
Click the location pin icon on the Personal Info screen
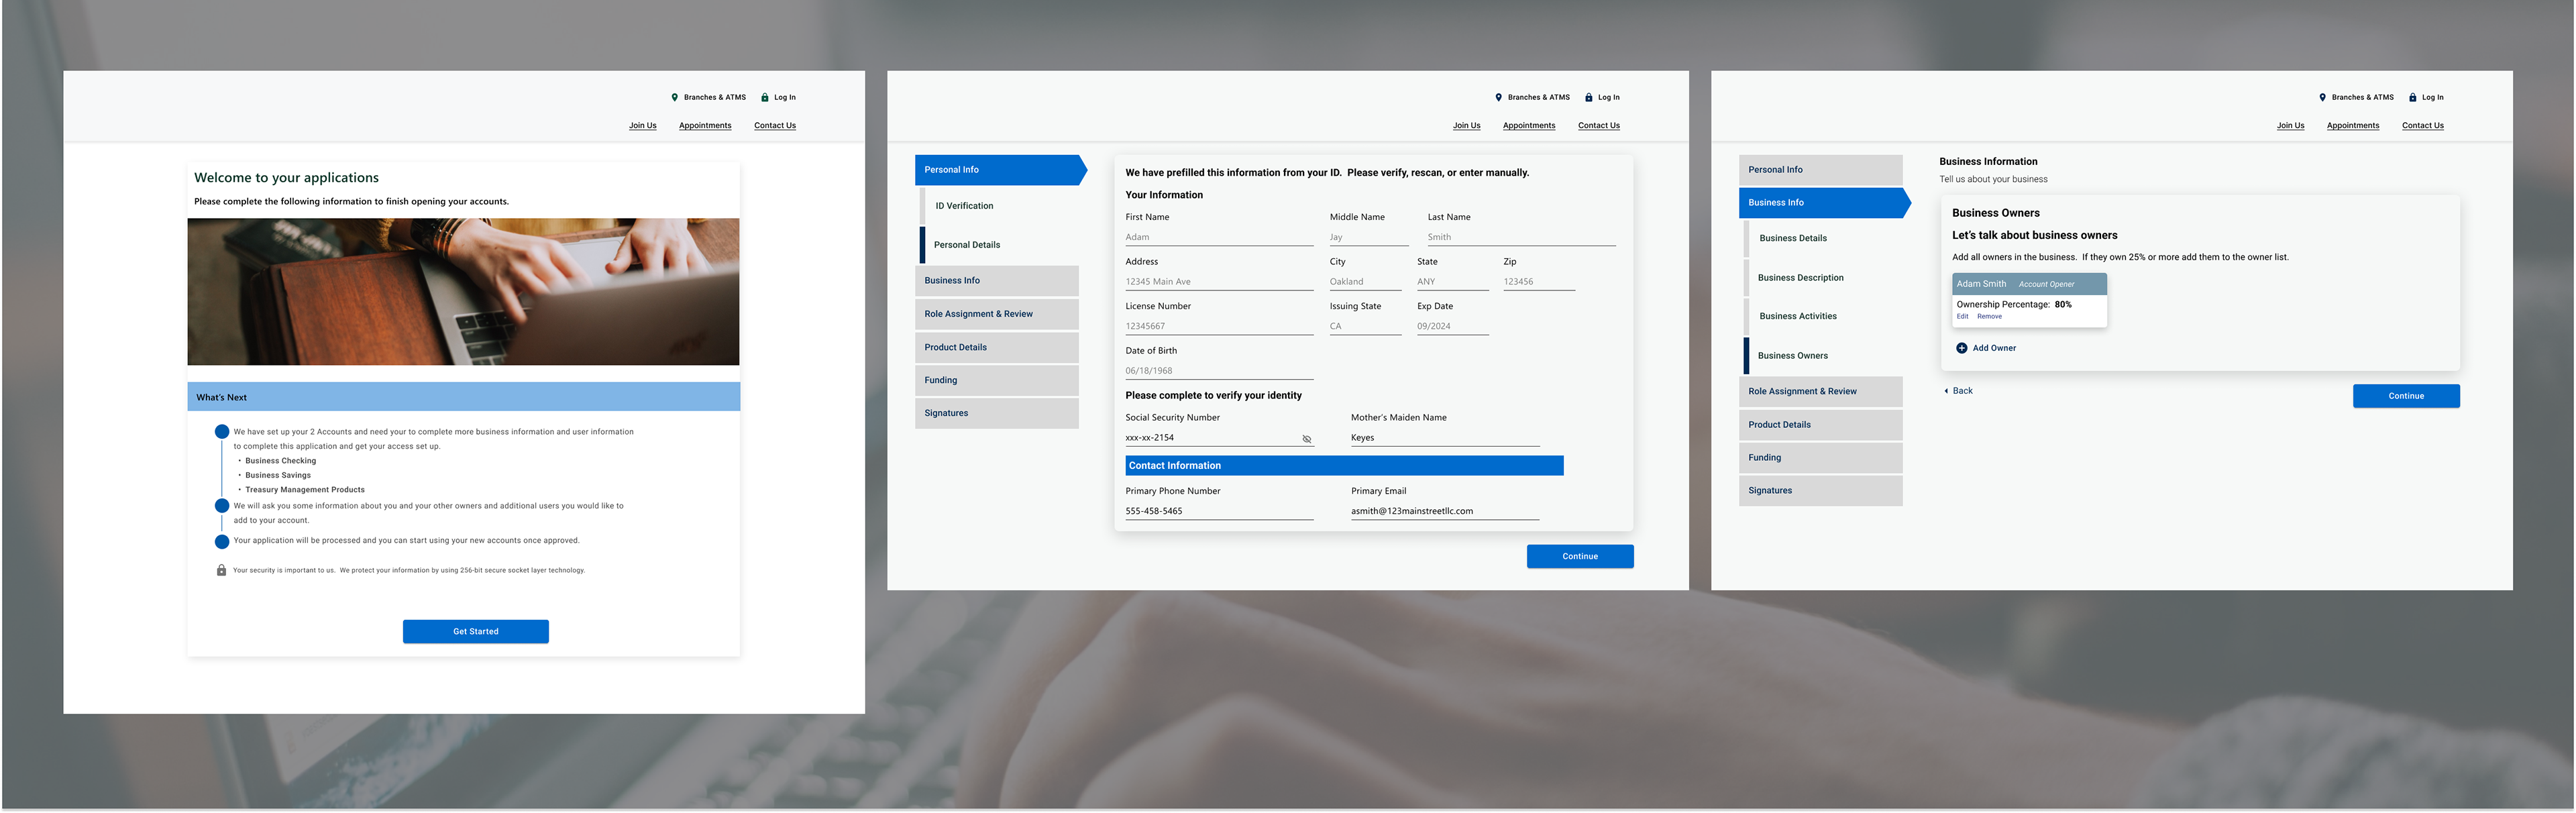[x=1498, y=97]
